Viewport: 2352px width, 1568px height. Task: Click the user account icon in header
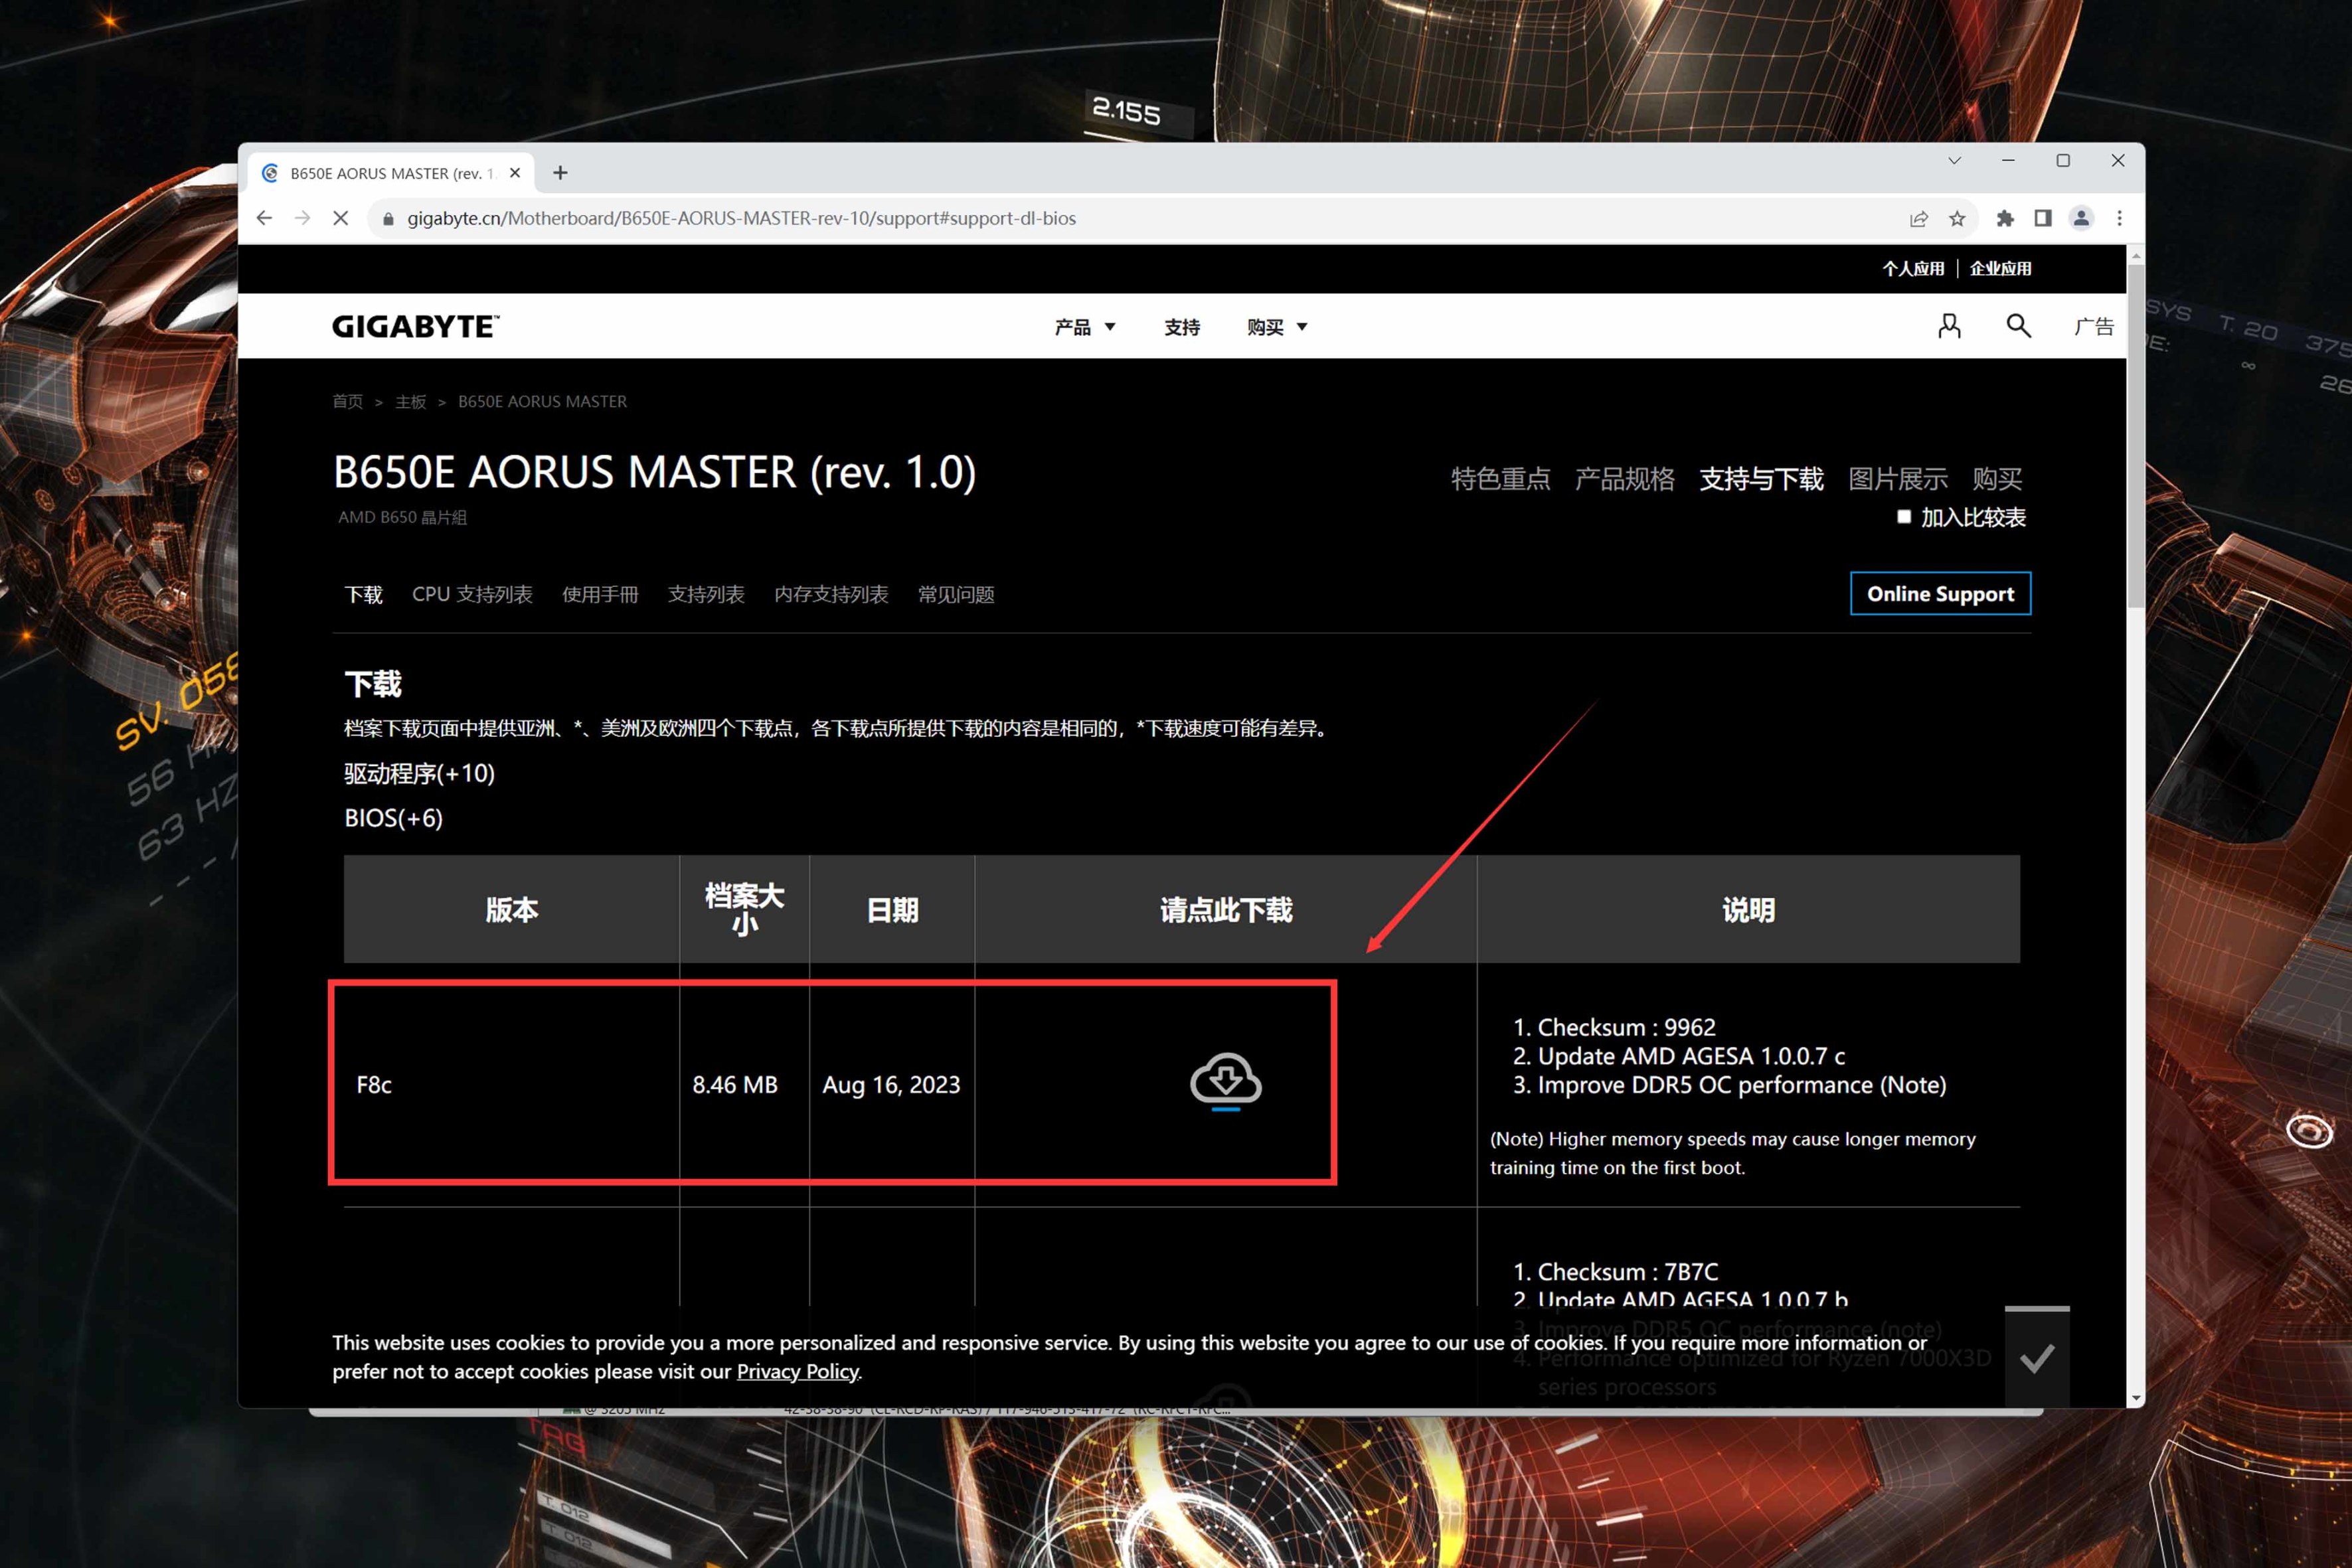[1948, 326]
